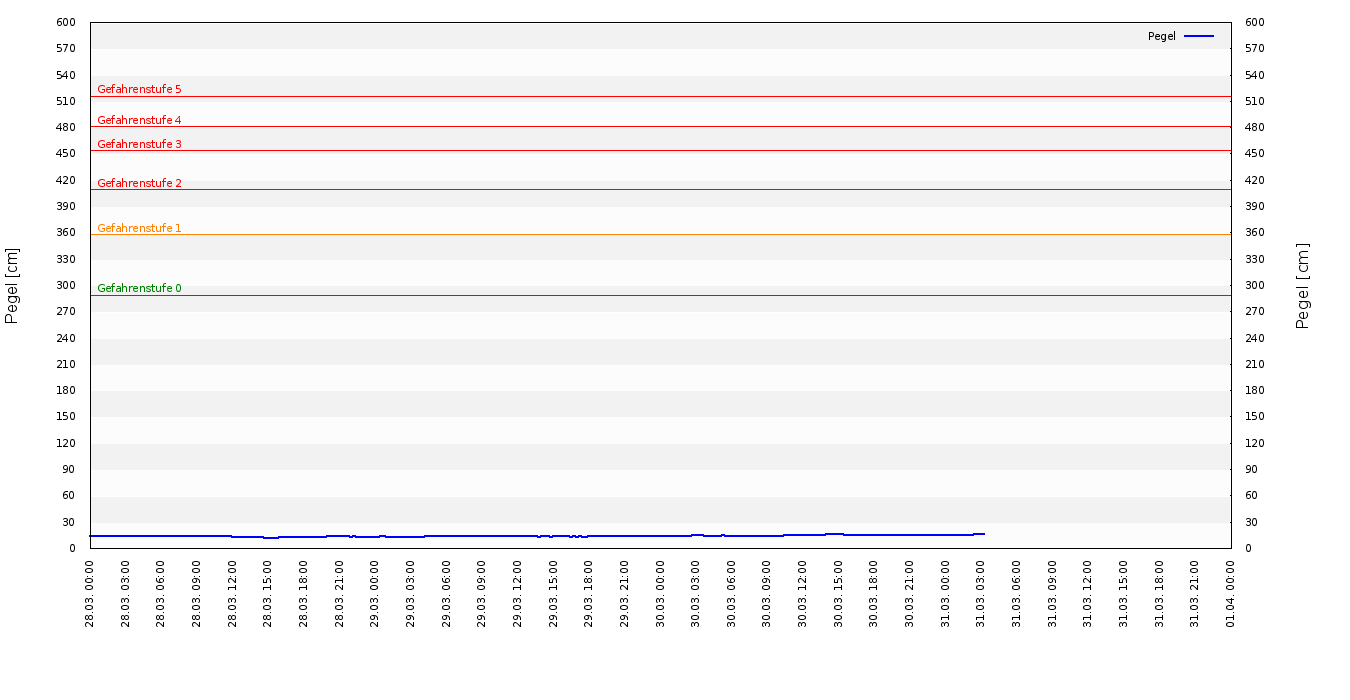Pick the green Gefahrenstufe 0 label
The image size is (1350, 700).
tap(139, 288)
